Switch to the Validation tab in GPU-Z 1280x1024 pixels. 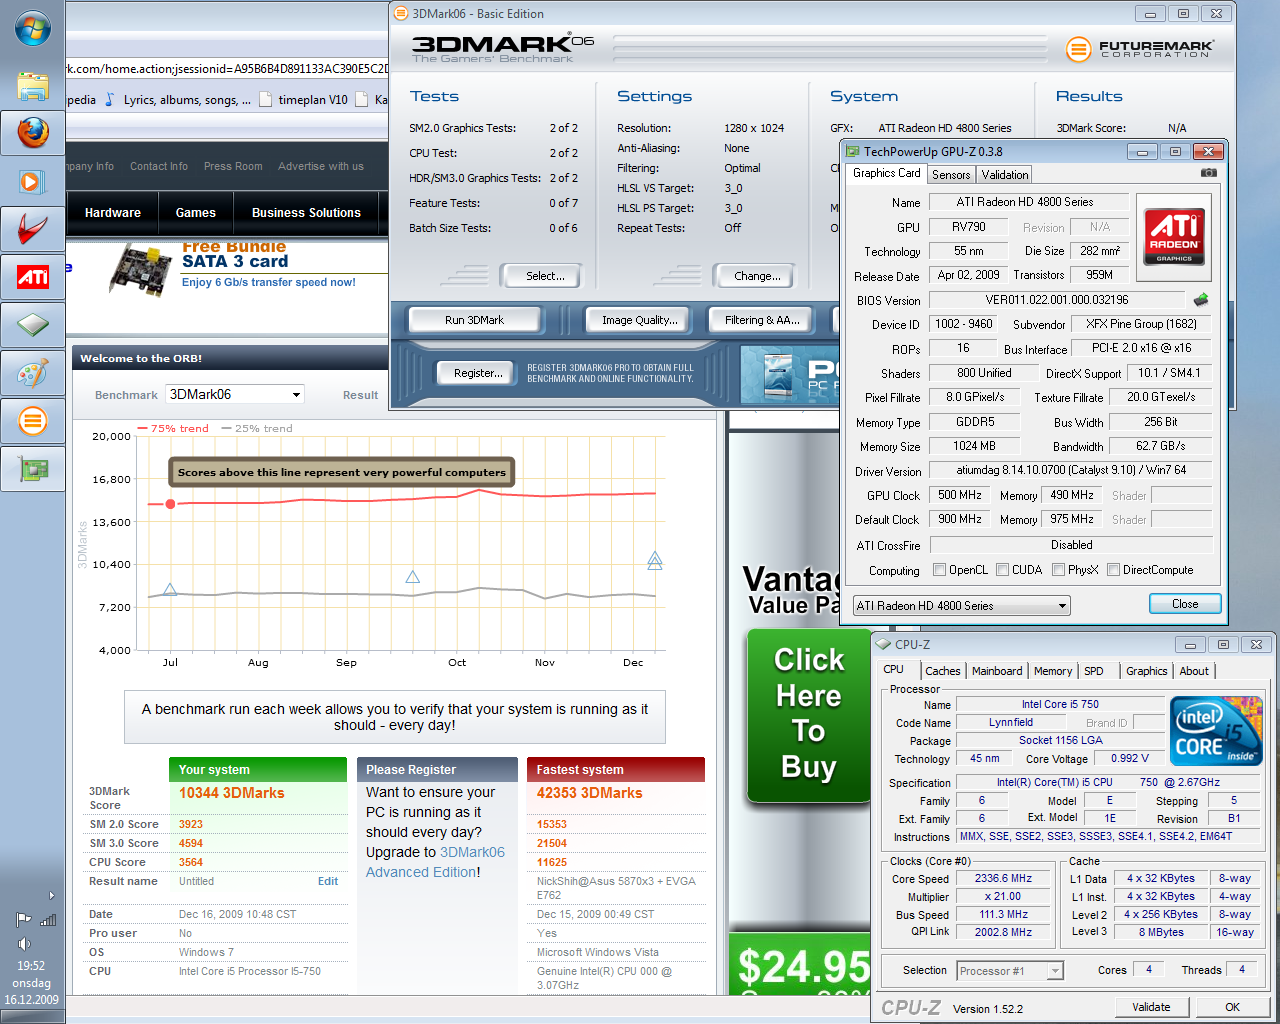1005,174
